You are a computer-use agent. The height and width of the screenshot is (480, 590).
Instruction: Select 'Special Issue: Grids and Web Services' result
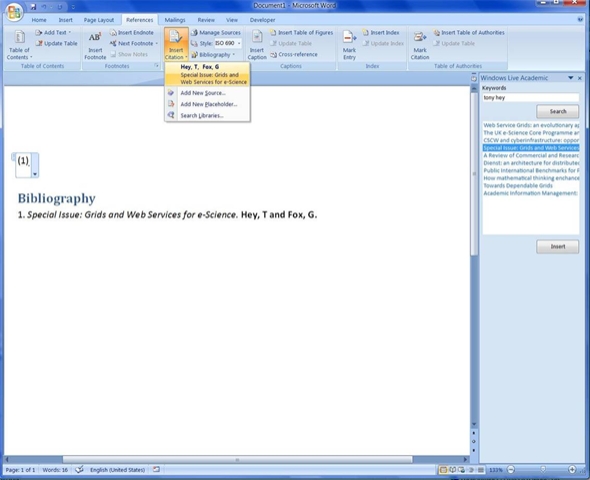(x=531, y=147)
